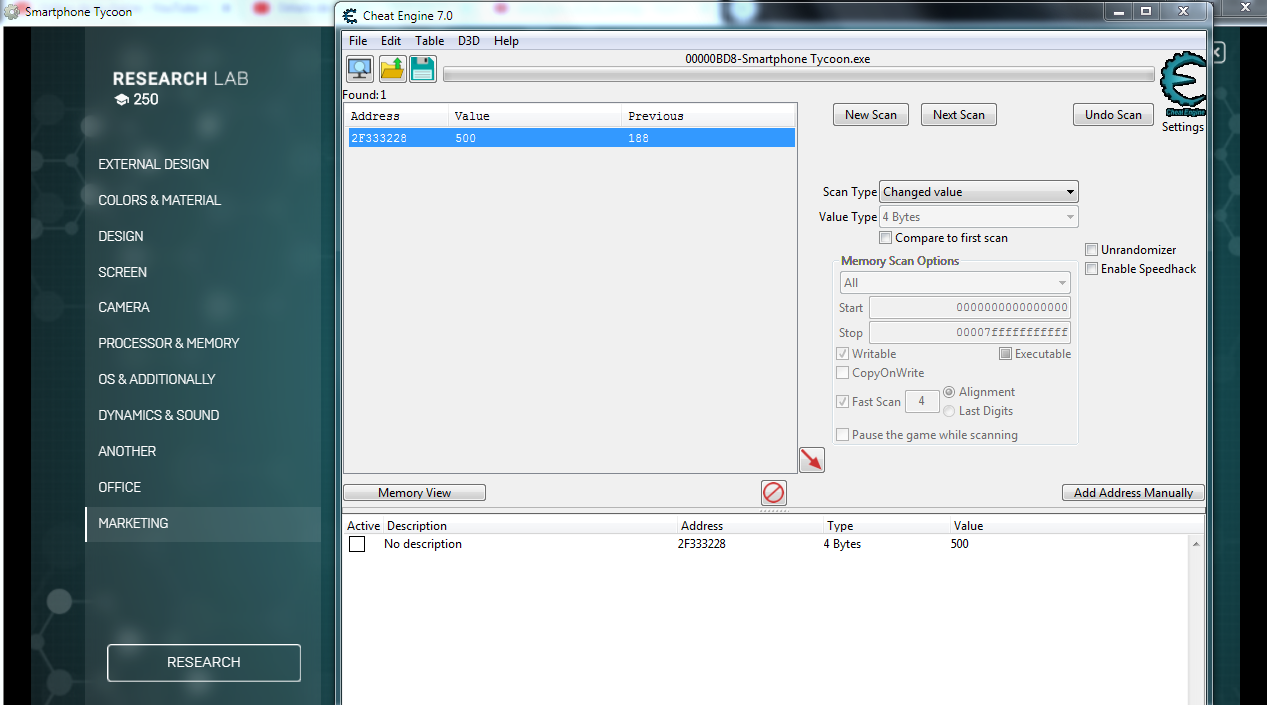This screenshot has width=1267, height=705.
Task: Check Pause the game while scanning
Action: tap(843, 435)
